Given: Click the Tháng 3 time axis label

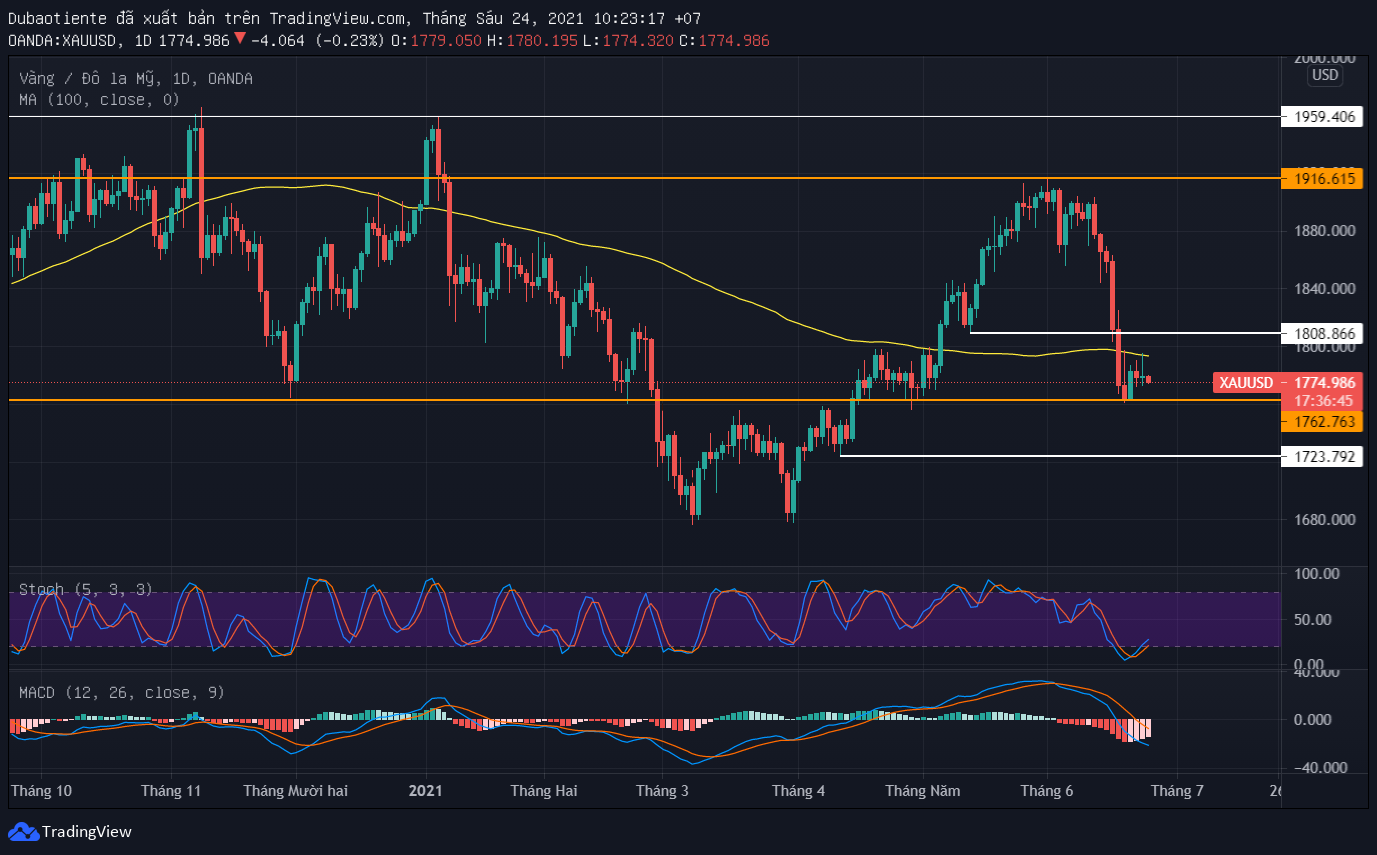Looking at the screenshot, I should (662, 791).
